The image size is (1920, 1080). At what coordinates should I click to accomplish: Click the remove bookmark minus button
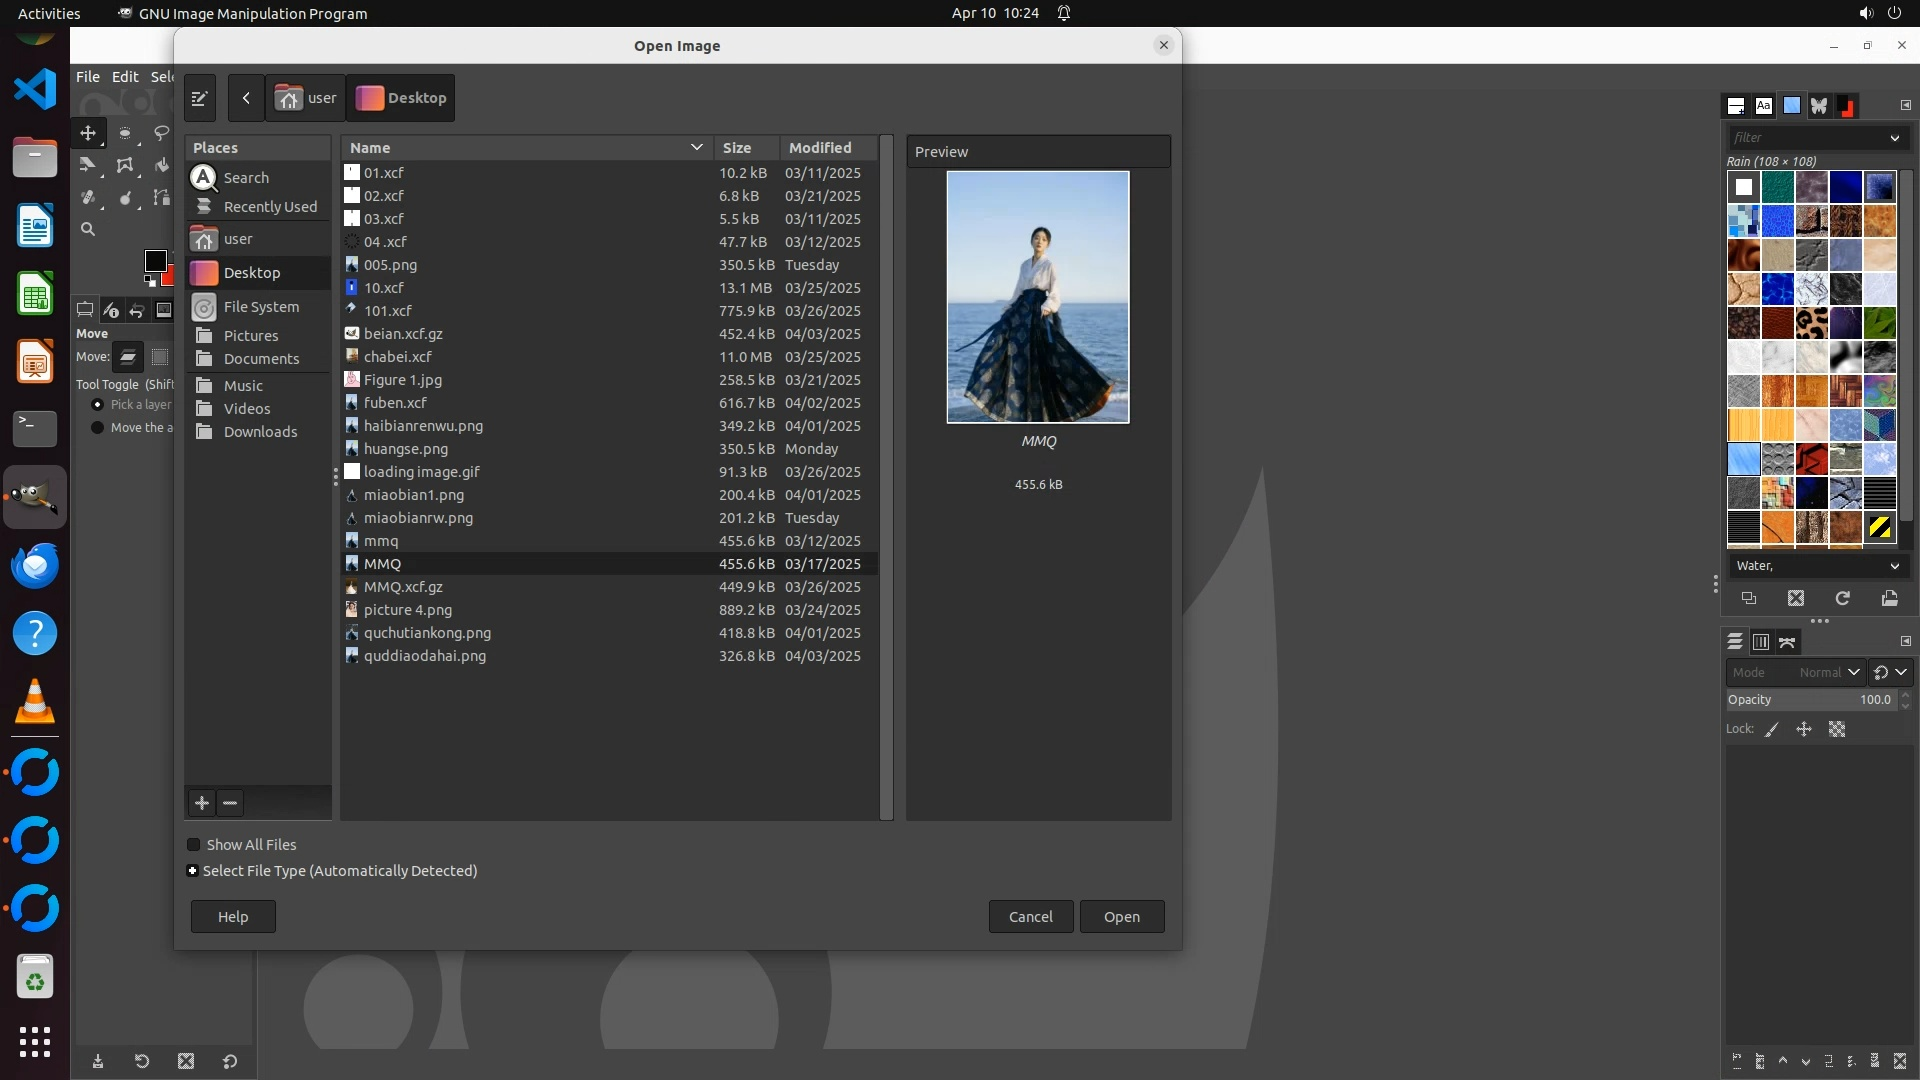pos(230,803)
